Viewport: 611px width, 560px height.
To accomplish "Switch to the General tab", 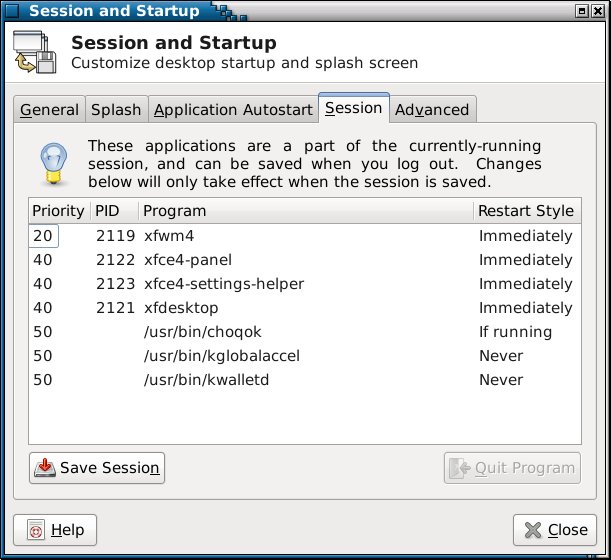I will tap(49, 110).
